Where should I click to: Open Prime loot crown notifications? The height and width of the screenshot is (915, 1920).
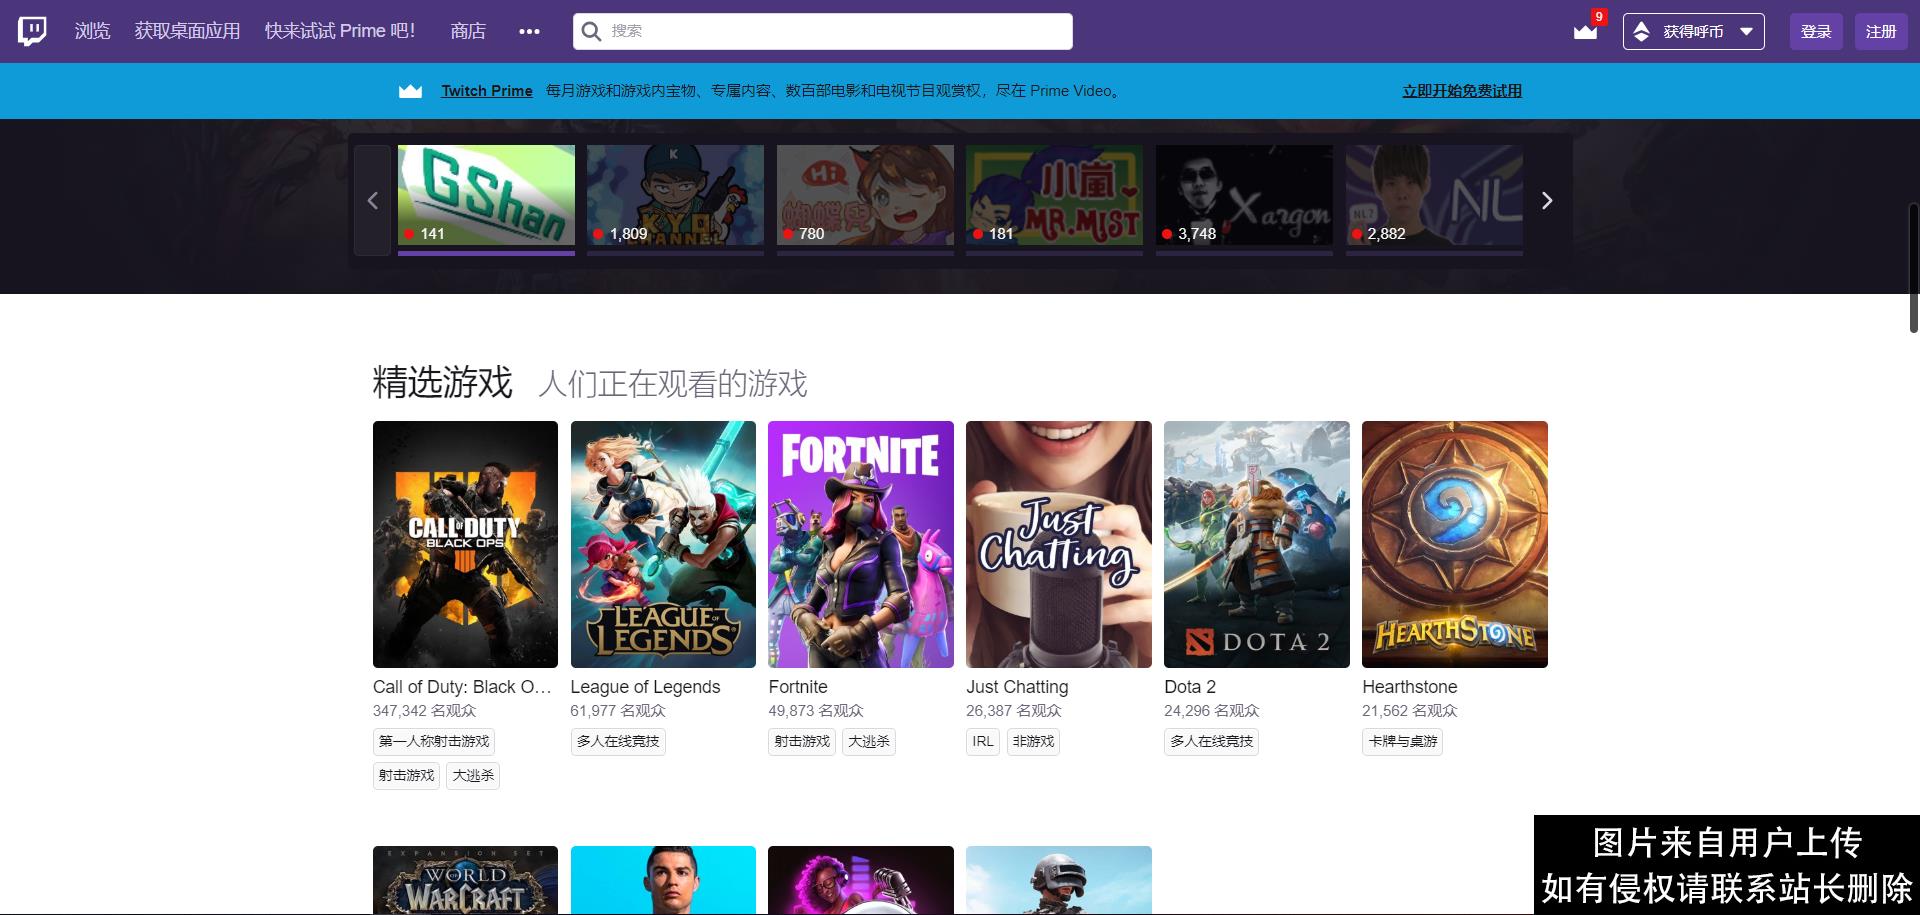1585,31
